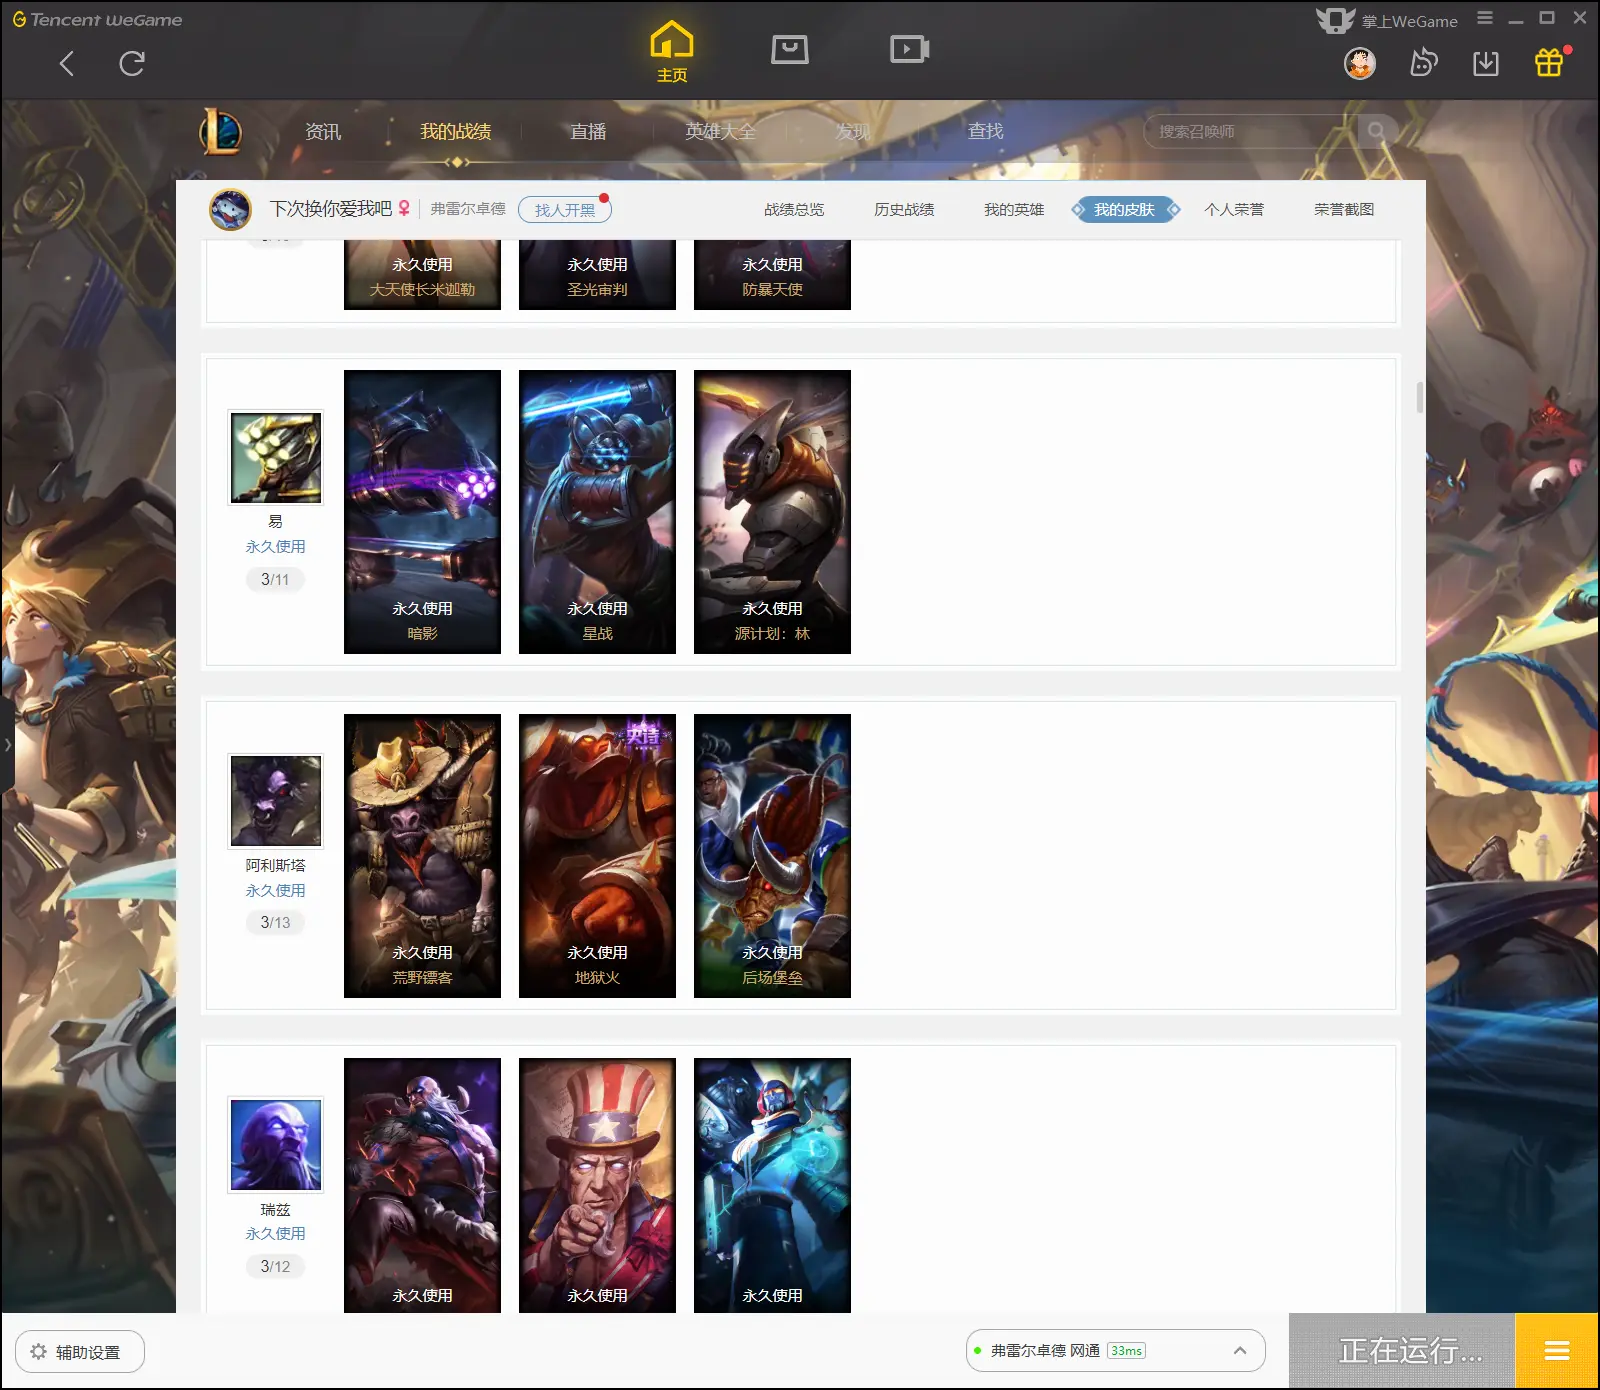Switch to 发现 tab
Viewport: 1600px width, 1390px height.
tap(853, 132)
